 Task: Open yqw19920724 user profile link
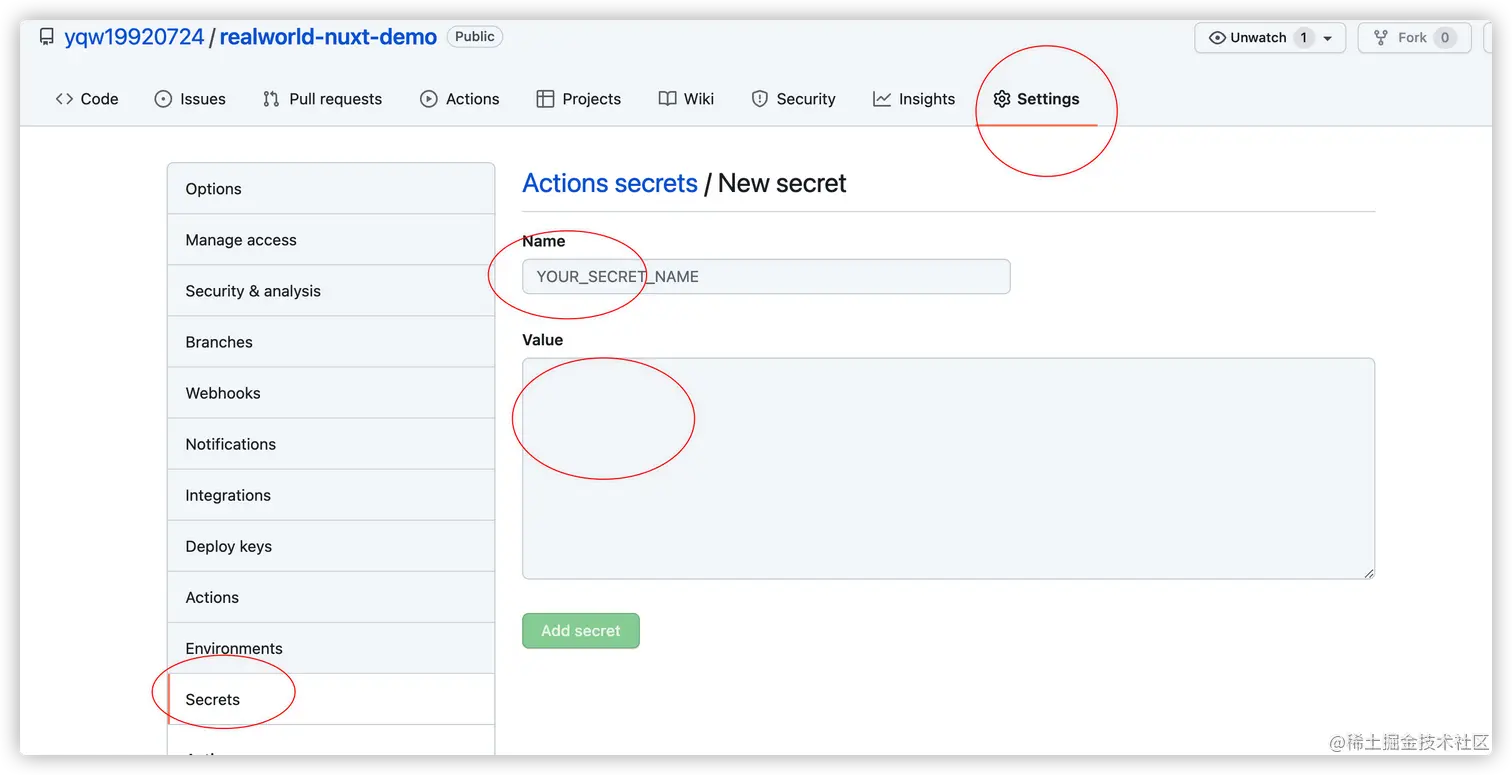pos(134,37)
